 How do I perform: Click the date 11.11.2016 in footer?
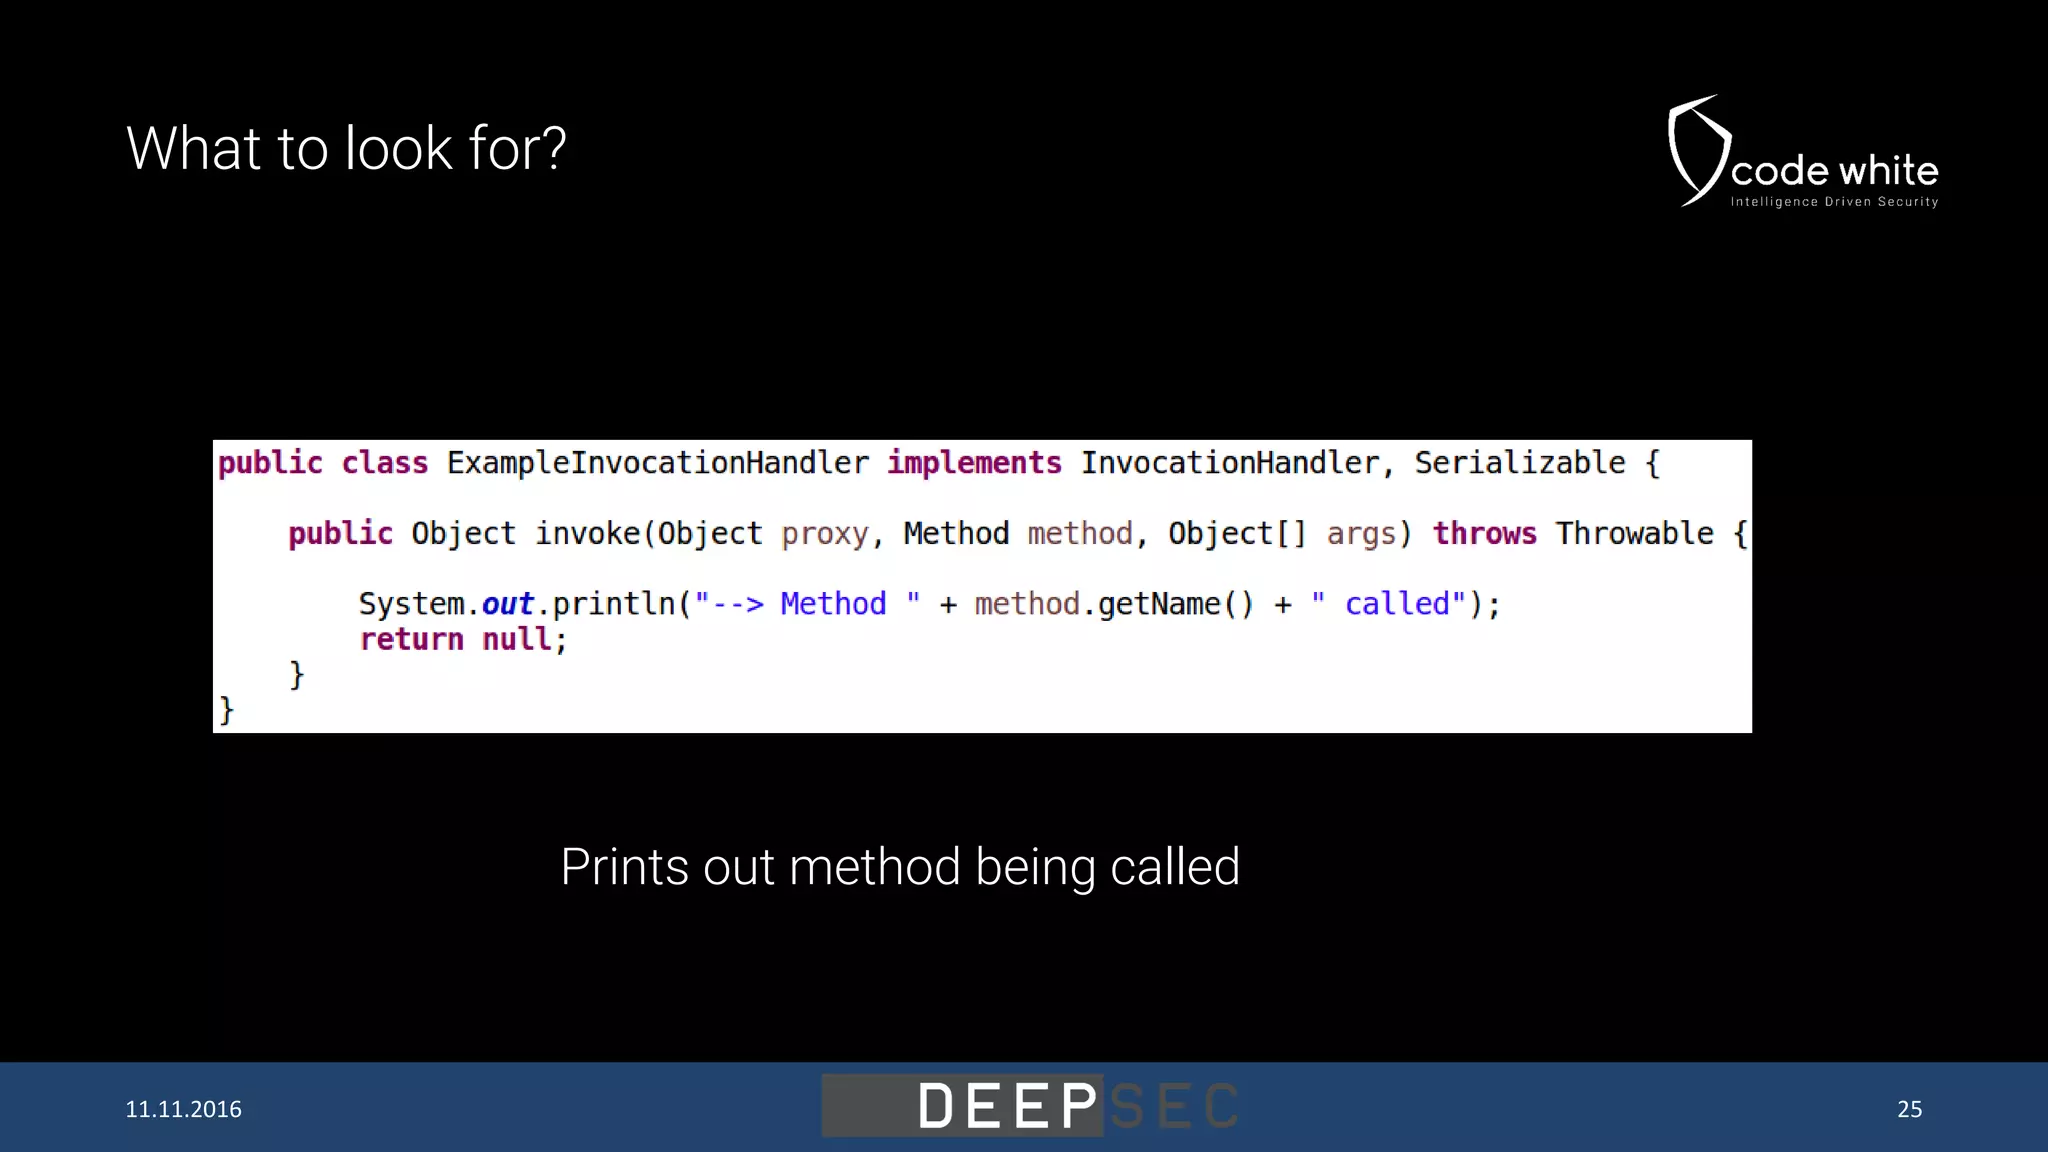tap(183, 1109)
